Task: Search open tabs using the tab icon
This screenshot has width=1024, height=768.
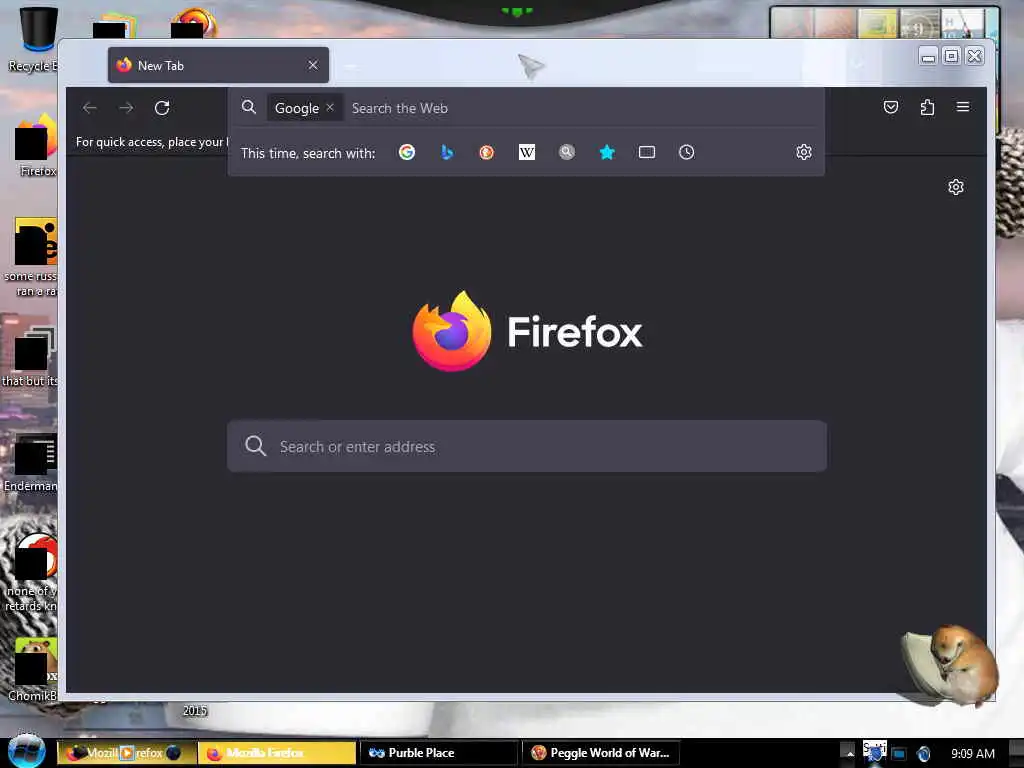Action: tap(647, 152)
